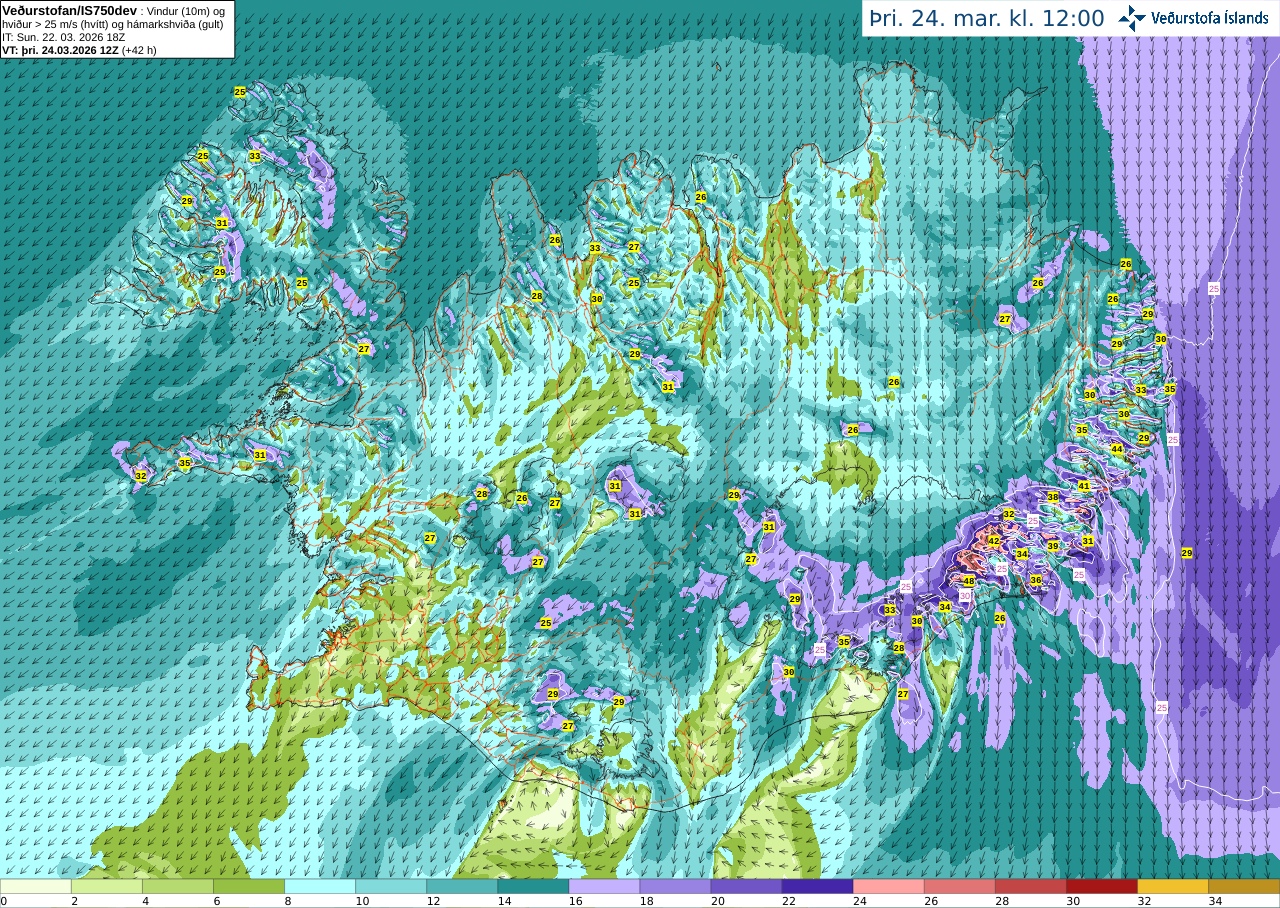Pick the light cyan 8–10 legend swatch
The height and width of the screenshot is (908, 1280).
tap(320, 886)
